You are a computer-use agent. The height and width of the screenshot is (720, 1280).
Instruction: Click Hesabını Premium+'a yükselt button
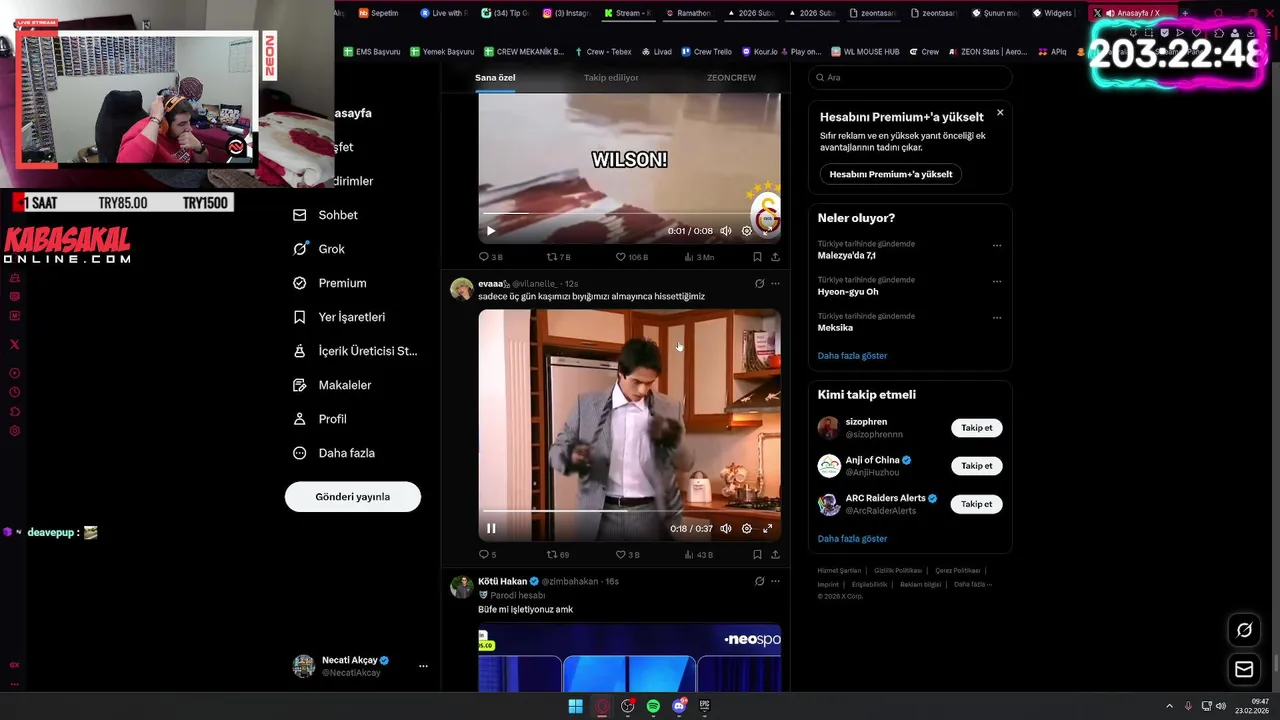coord(891,174)
